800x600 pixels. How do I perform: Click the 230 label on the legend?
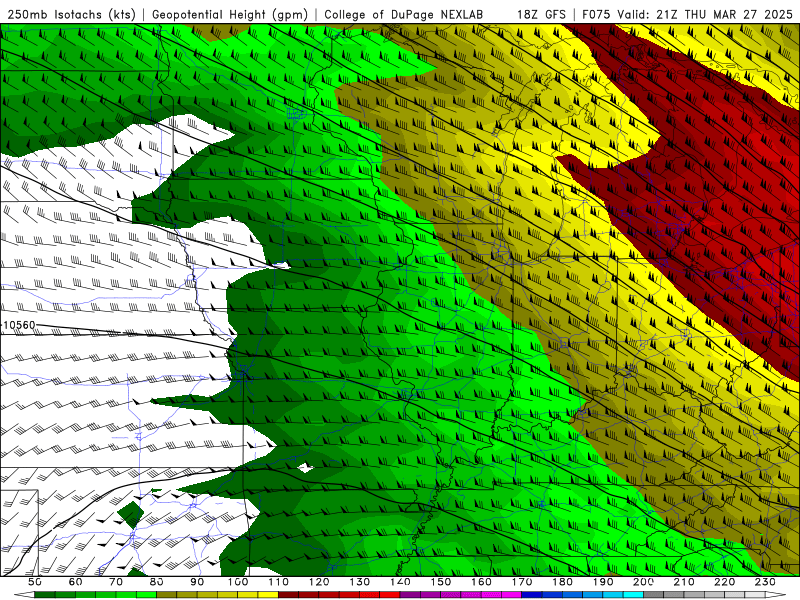pos(765,582)
